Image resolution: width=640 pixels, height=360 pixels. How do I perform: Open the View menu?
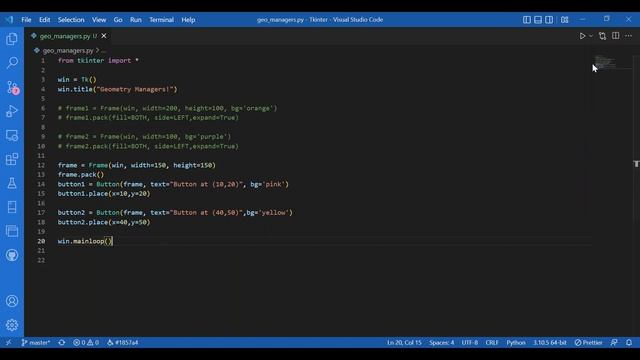pyautogui.click(x=99, y=20)
